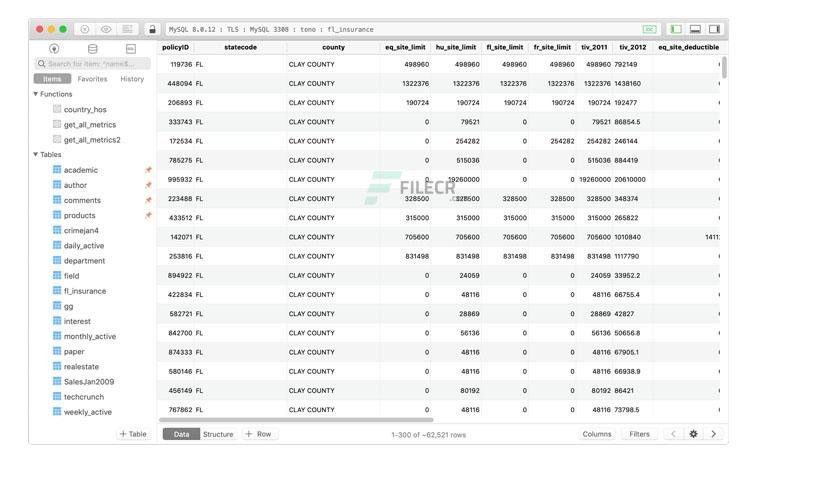Open the database selector icon in sidebar
This screenshot has height=484, width=836.
[x=92, y=49]
